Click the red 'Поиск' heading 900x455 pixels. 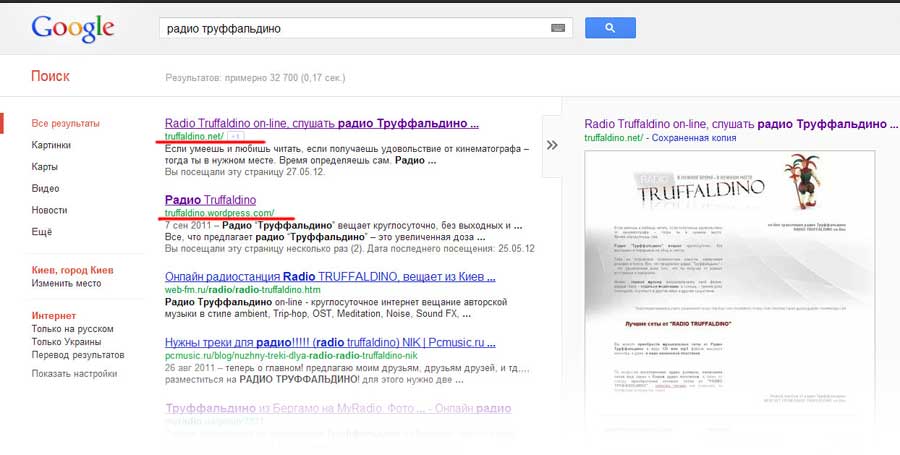click(x=51, y=76)
